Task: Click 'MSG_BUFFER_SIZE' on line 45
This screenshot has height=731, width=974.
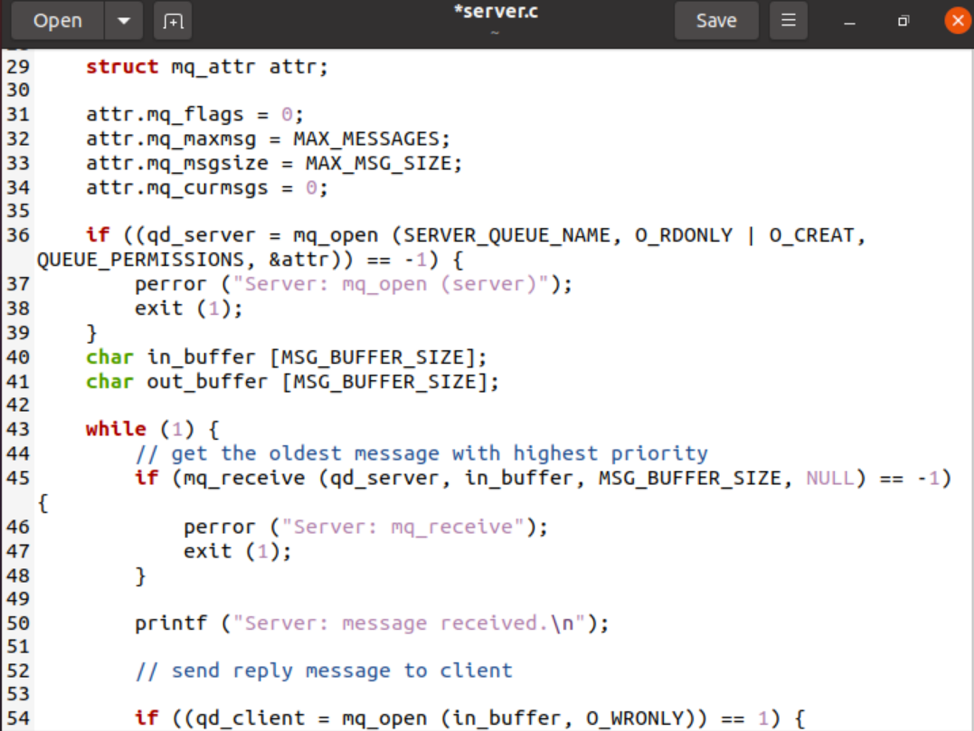Action: (690, 478)
